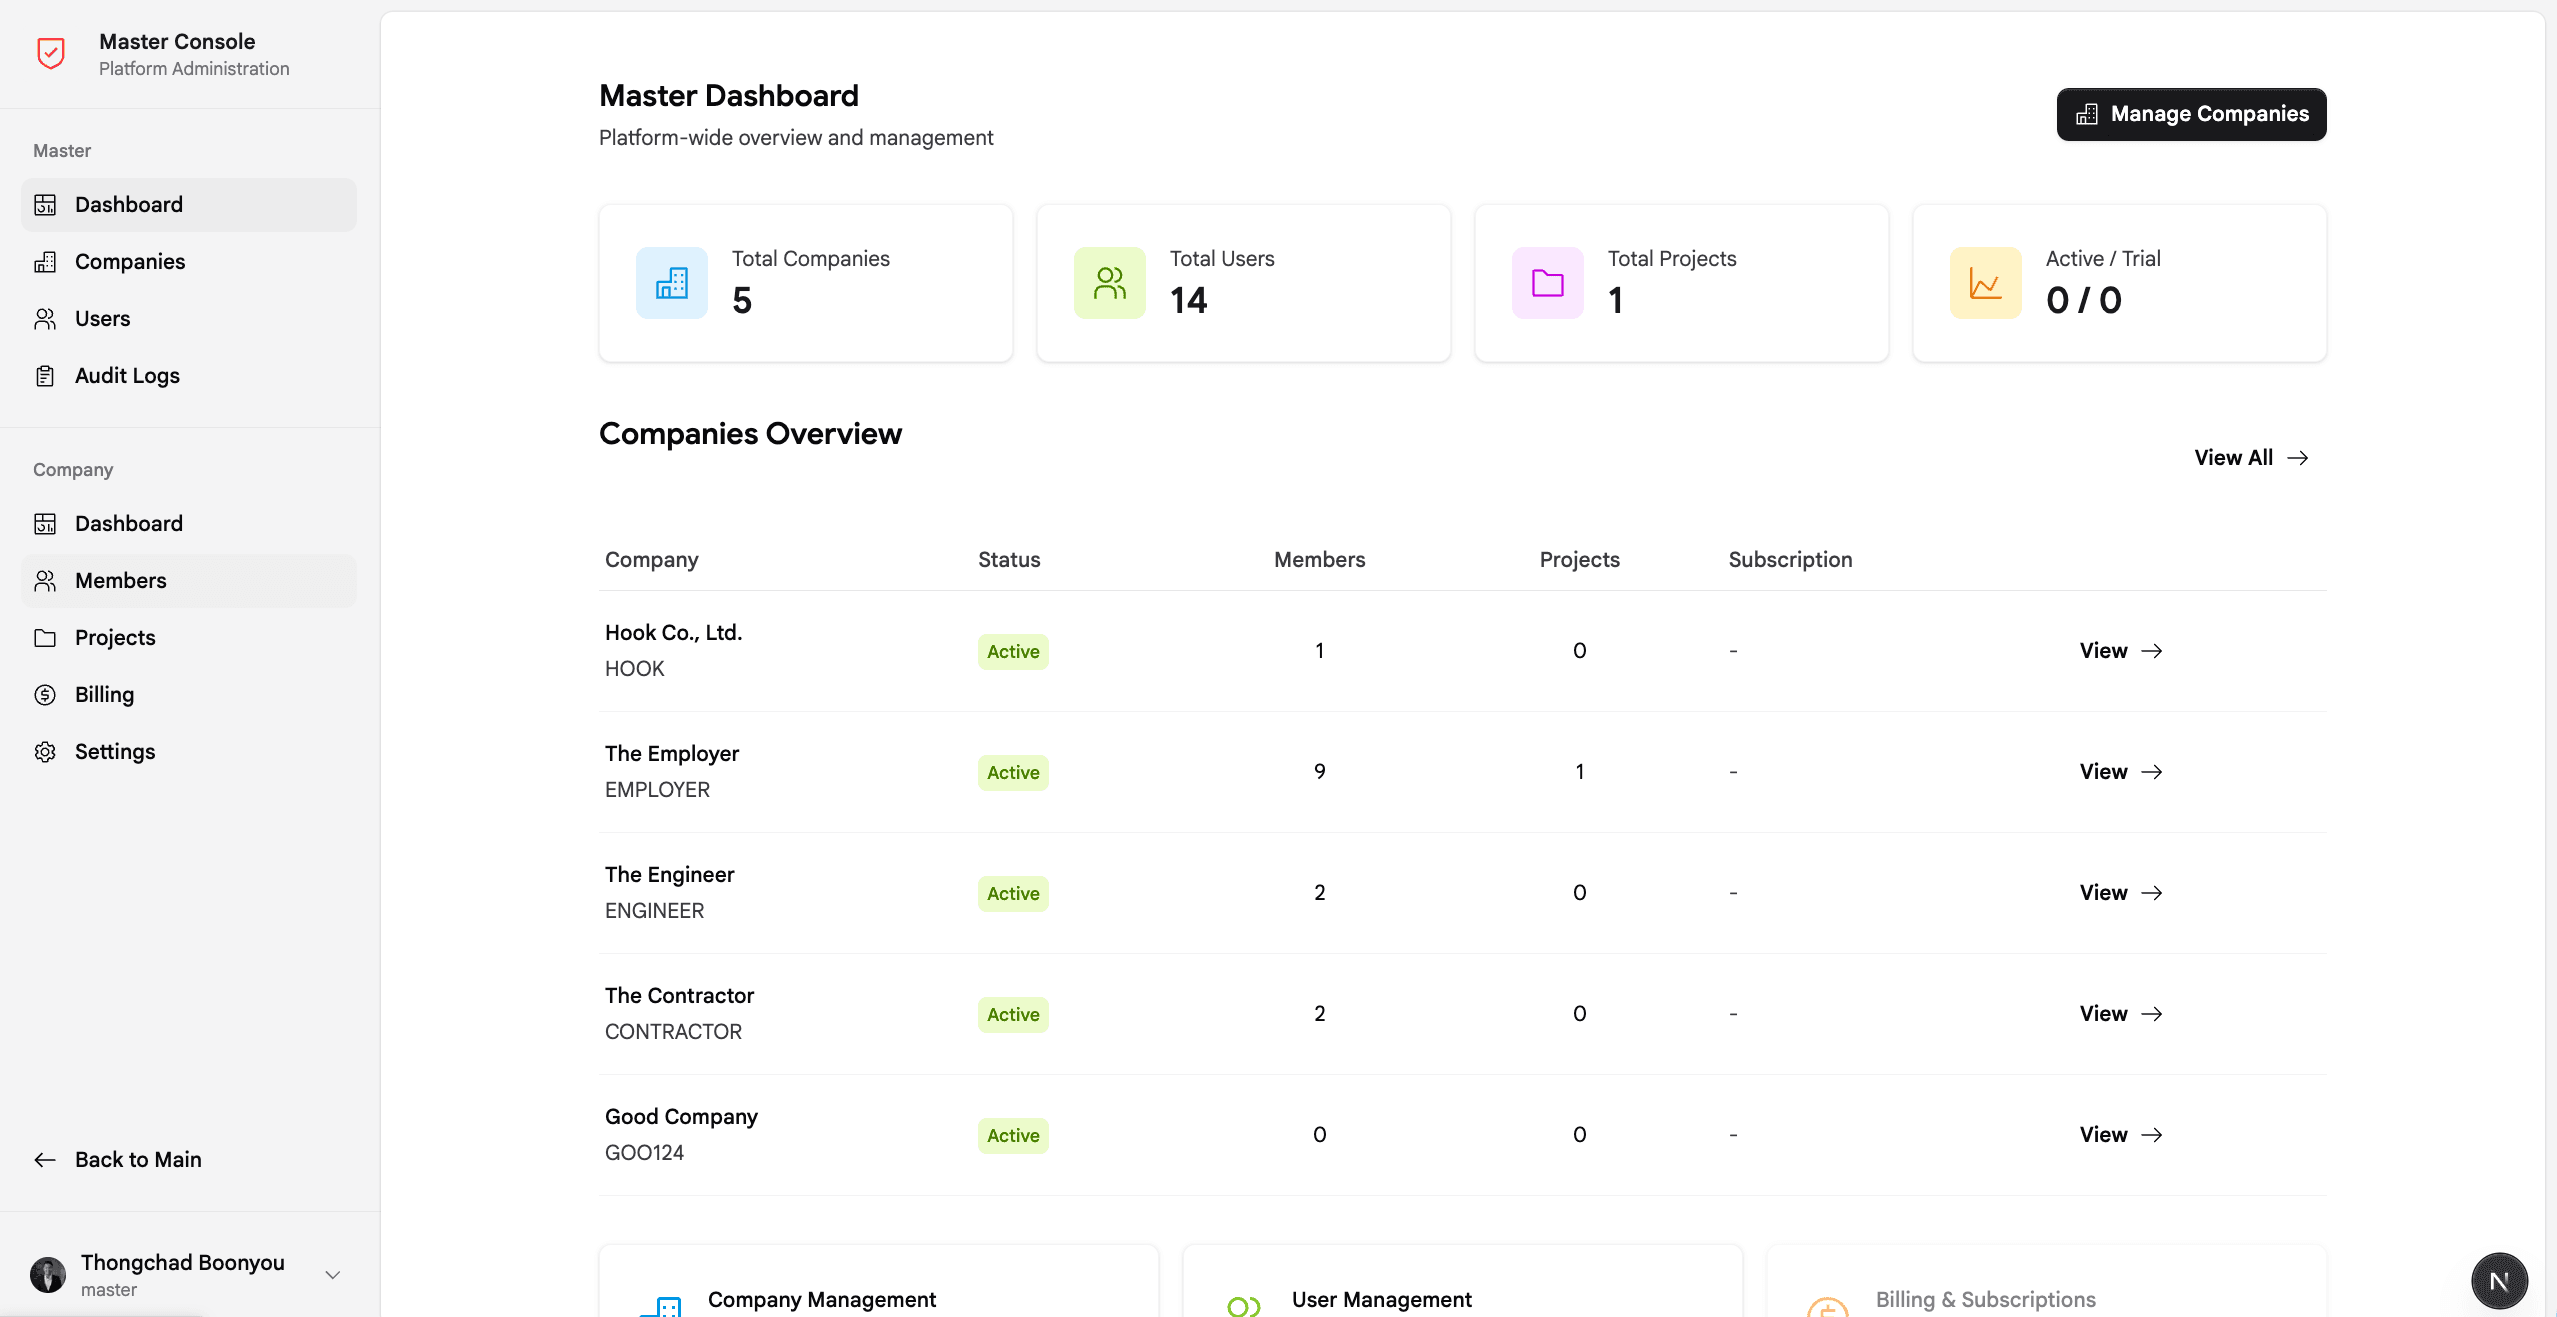2557x1317 pixels.
Task: Open Users in the Master menu
Action: click(102, 319)
